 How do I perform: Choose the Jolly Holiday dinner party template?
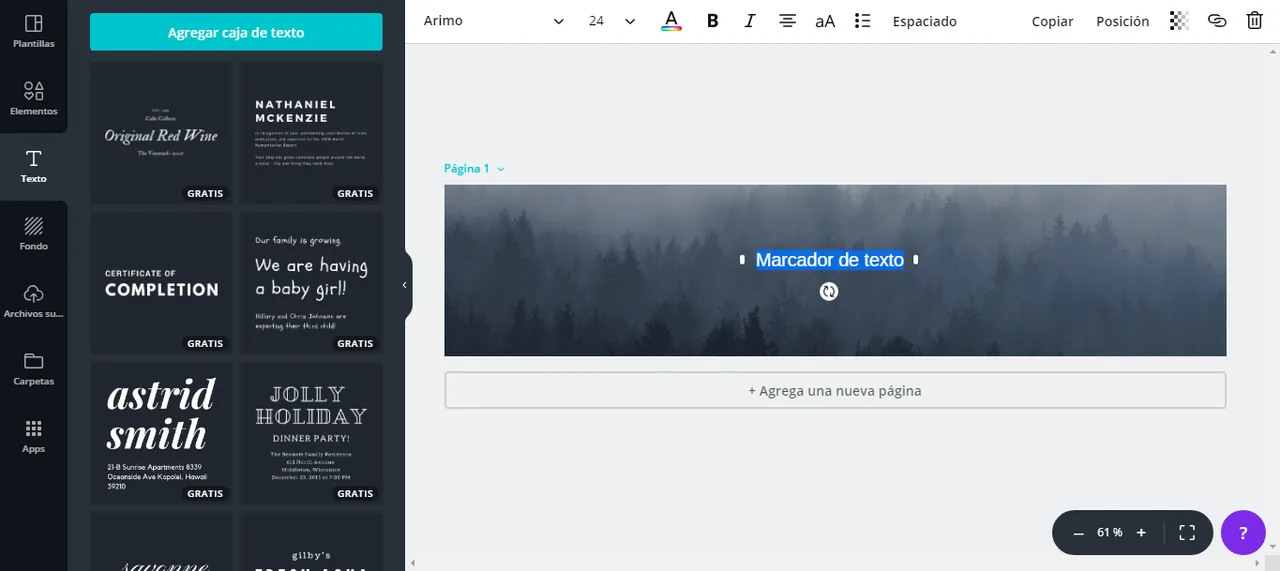(x=311, y=433)
